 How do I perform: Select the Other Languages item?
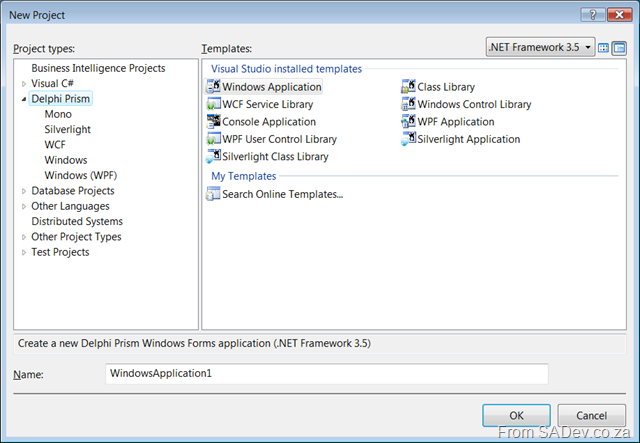tap(70, 206)
